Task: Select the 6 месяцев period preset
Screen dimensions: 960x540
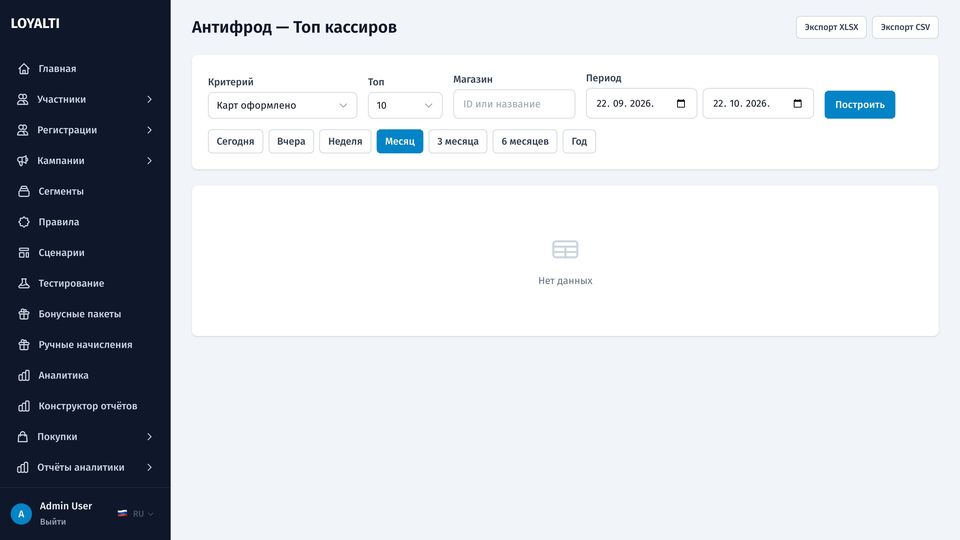Action: (x=525, y=141)
